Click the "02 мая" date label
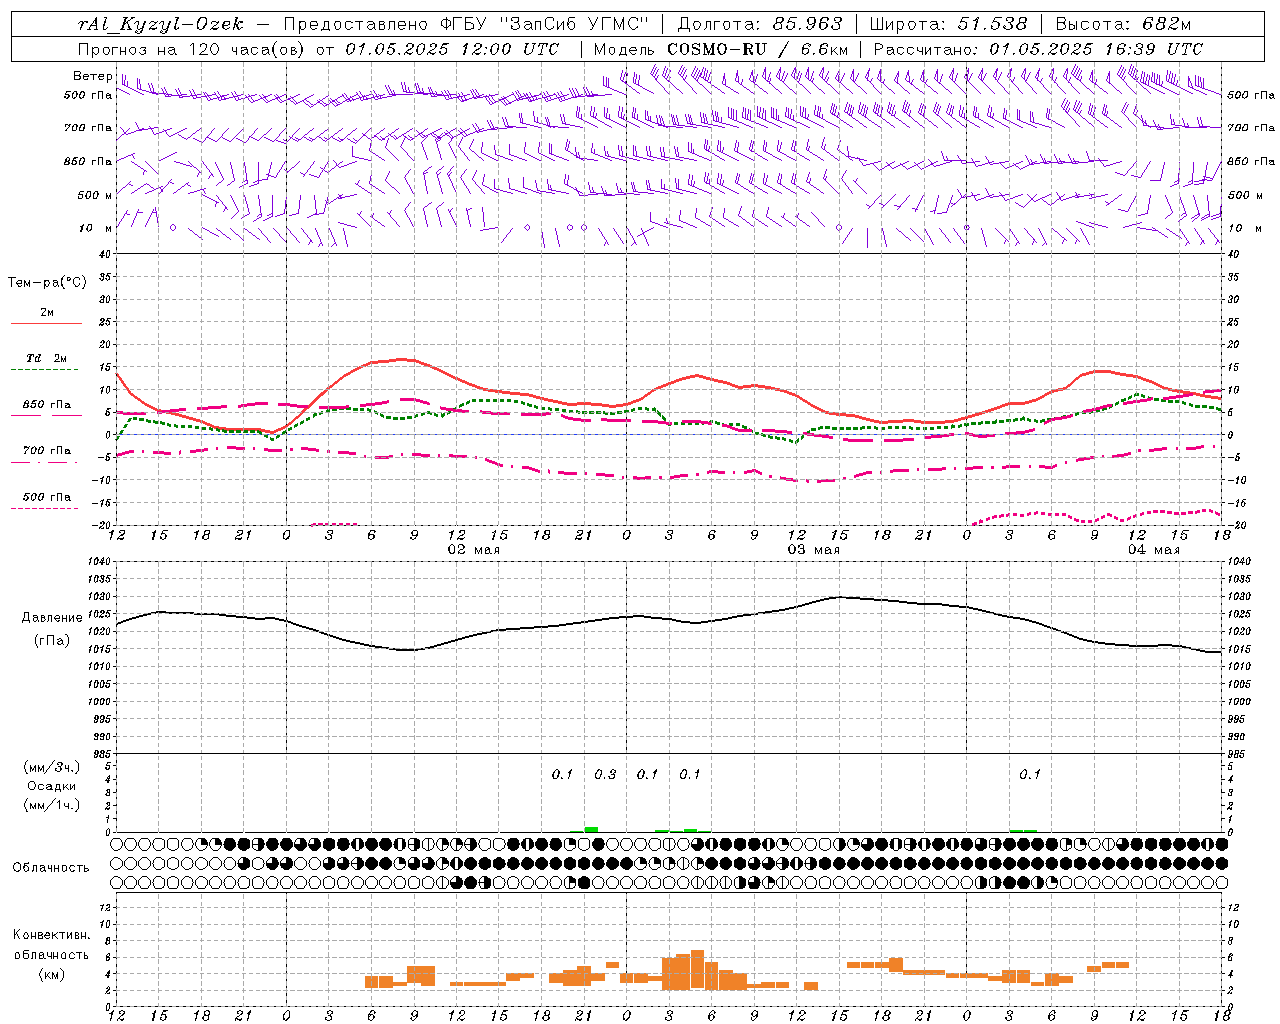Image resolution: width=1280 pixels, height=1024 pixels. 474,550
